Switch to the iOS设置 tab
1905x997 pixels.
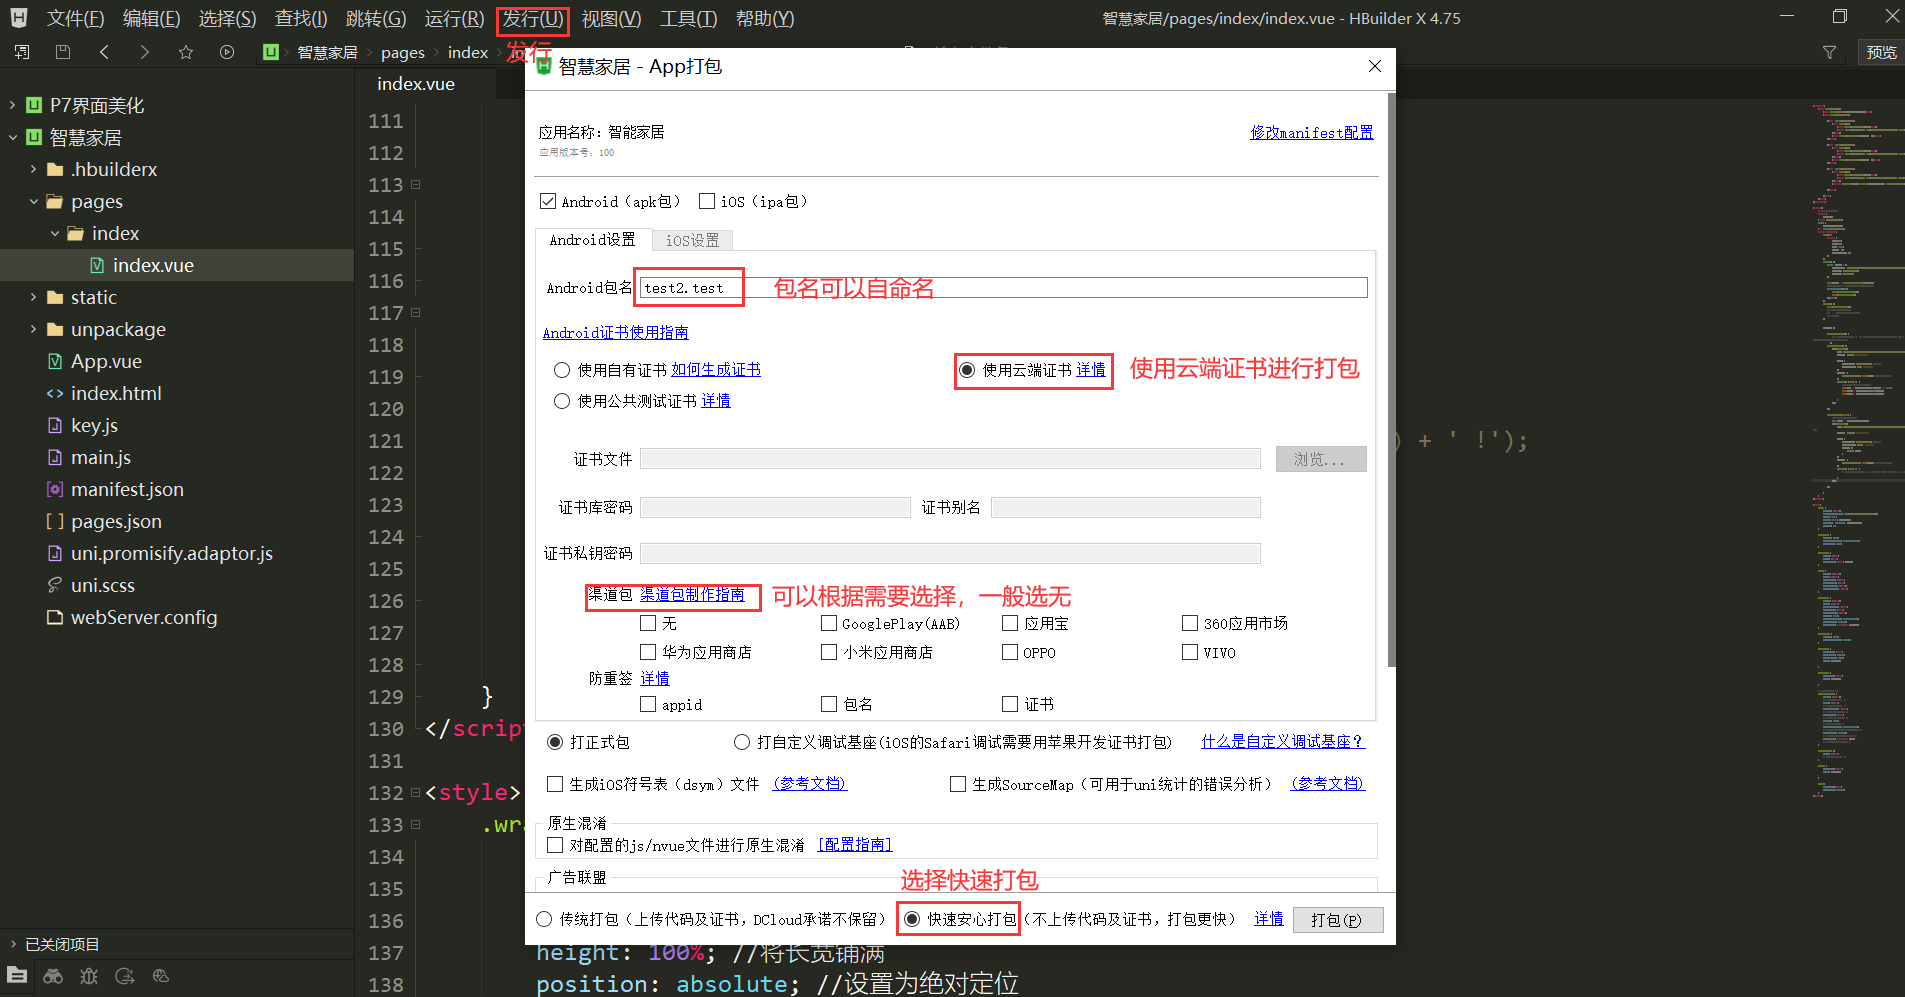tap(692, 240)
